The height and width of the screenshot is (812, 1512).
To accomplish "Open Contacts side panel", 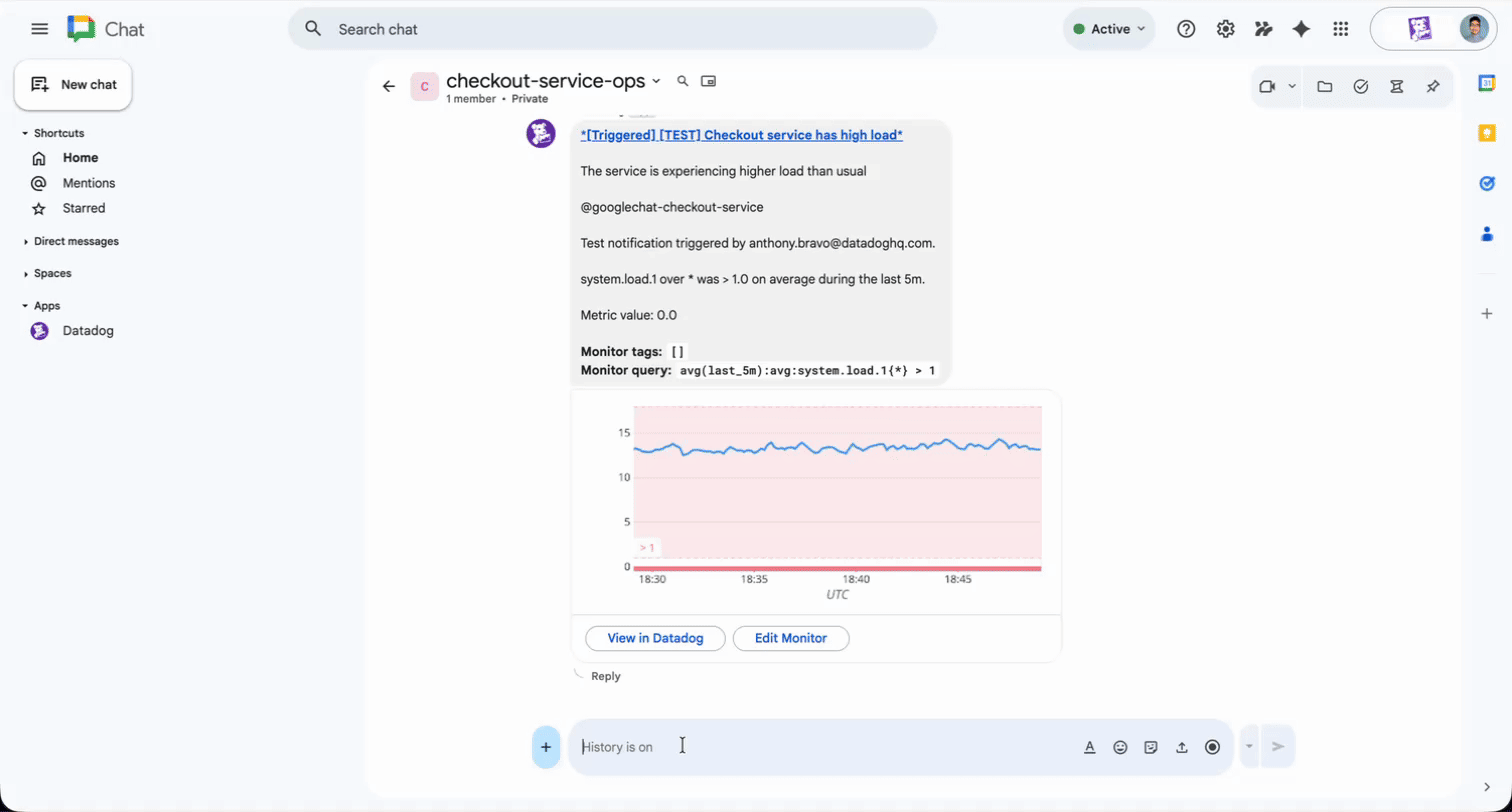I will tap(1487, 234).
